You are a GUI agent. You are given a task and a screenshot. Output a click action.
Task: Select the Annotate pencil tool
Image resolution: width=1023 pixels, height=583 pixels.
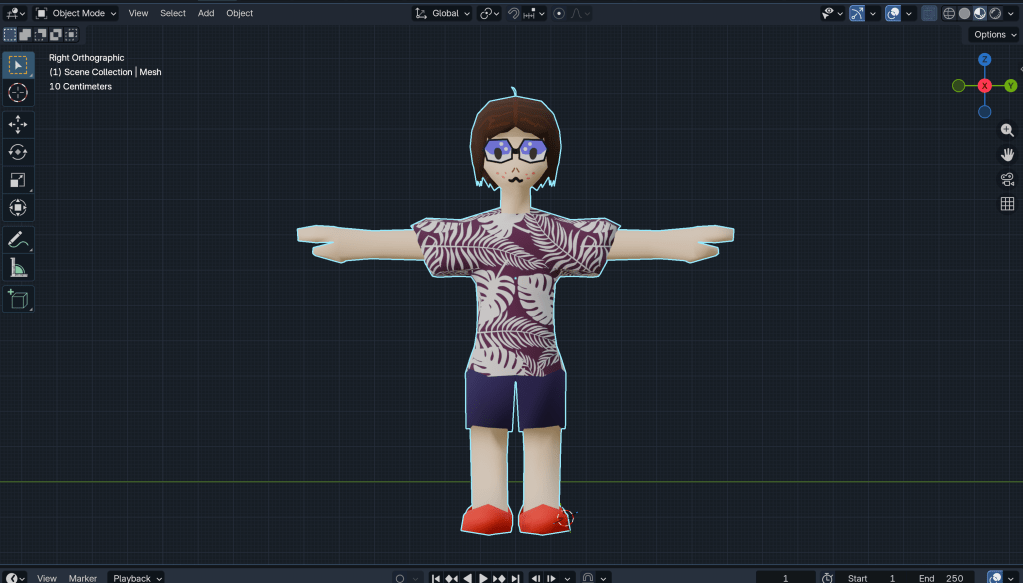click(x=18, y=240)
